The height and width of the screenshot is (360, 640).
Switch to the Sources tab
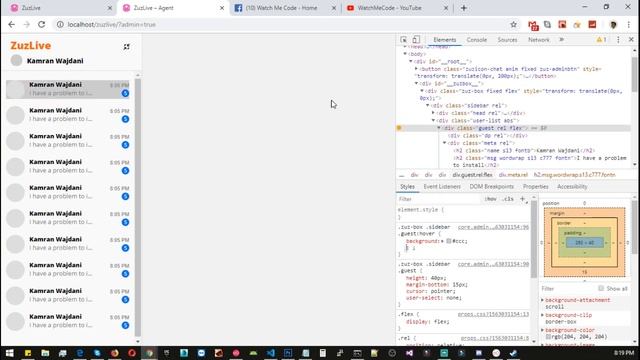(507, 40)
